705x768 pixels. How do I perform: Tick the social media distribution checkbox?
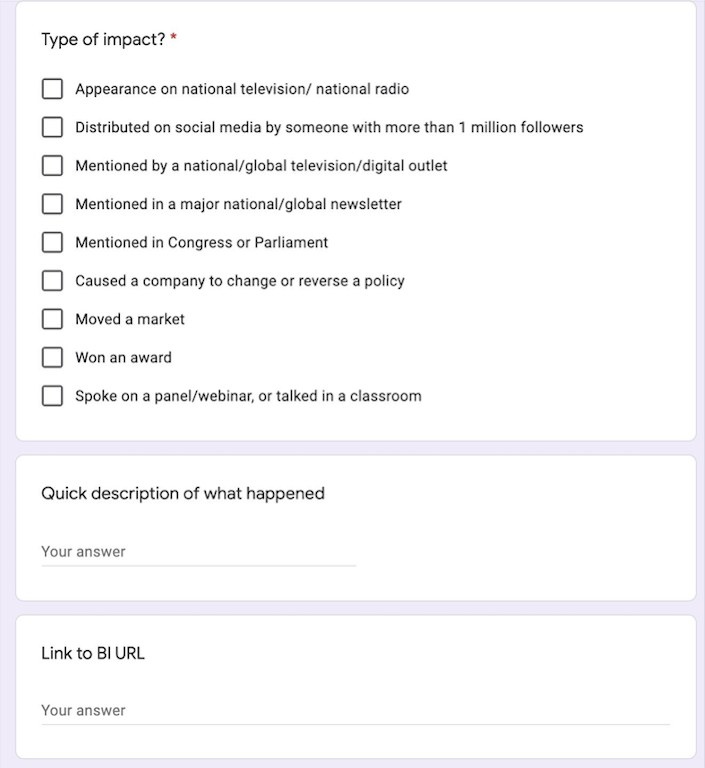(52, 127)
